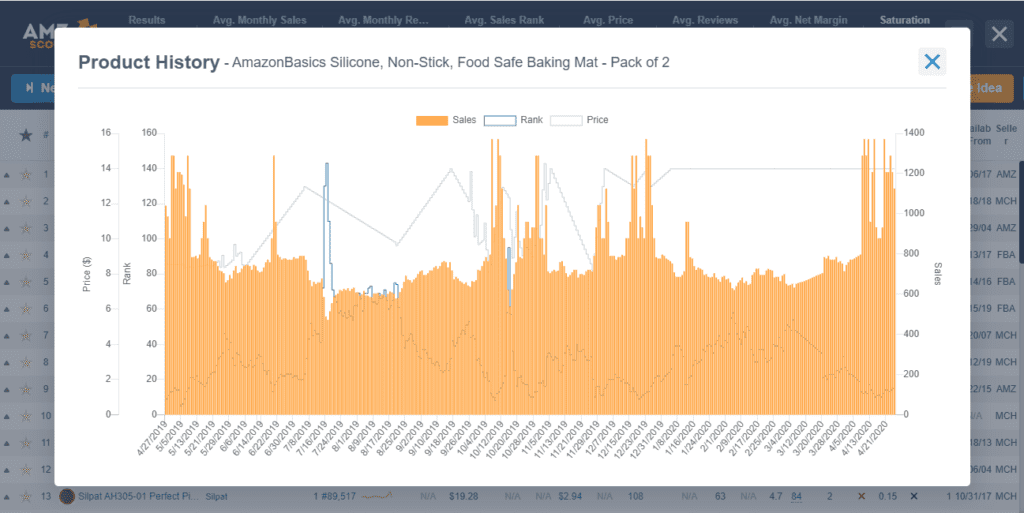Screen dimensions: 1024x513
Task: Star the product in row 11
Action: (25, 443)
